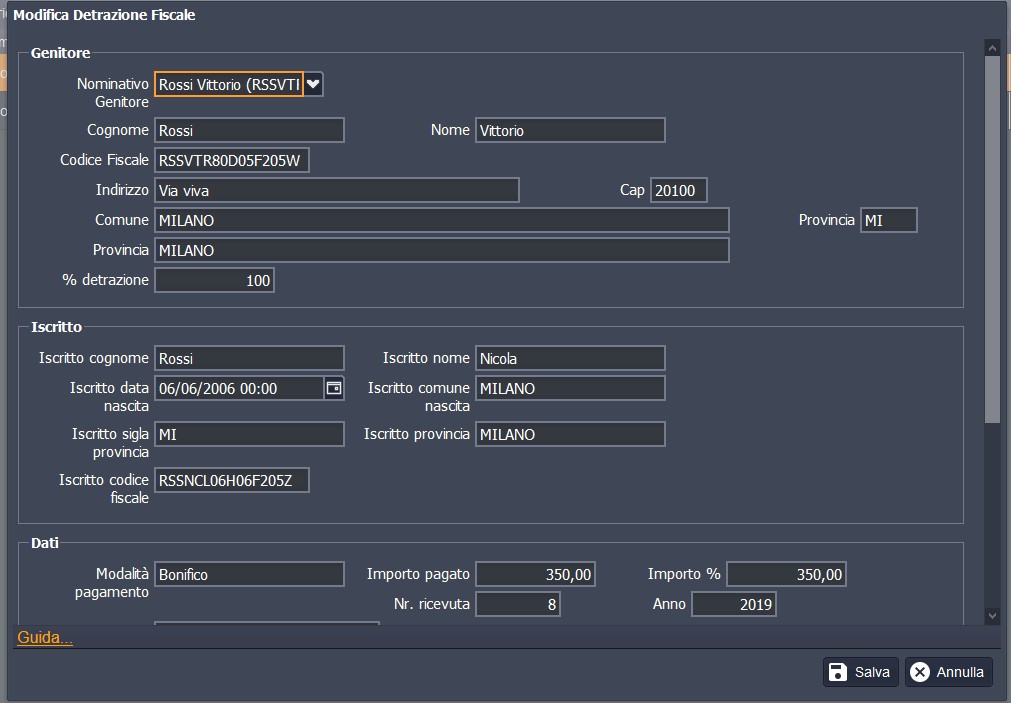Click the Annulla button
1011x703 pixels.
tap(948, 672)
